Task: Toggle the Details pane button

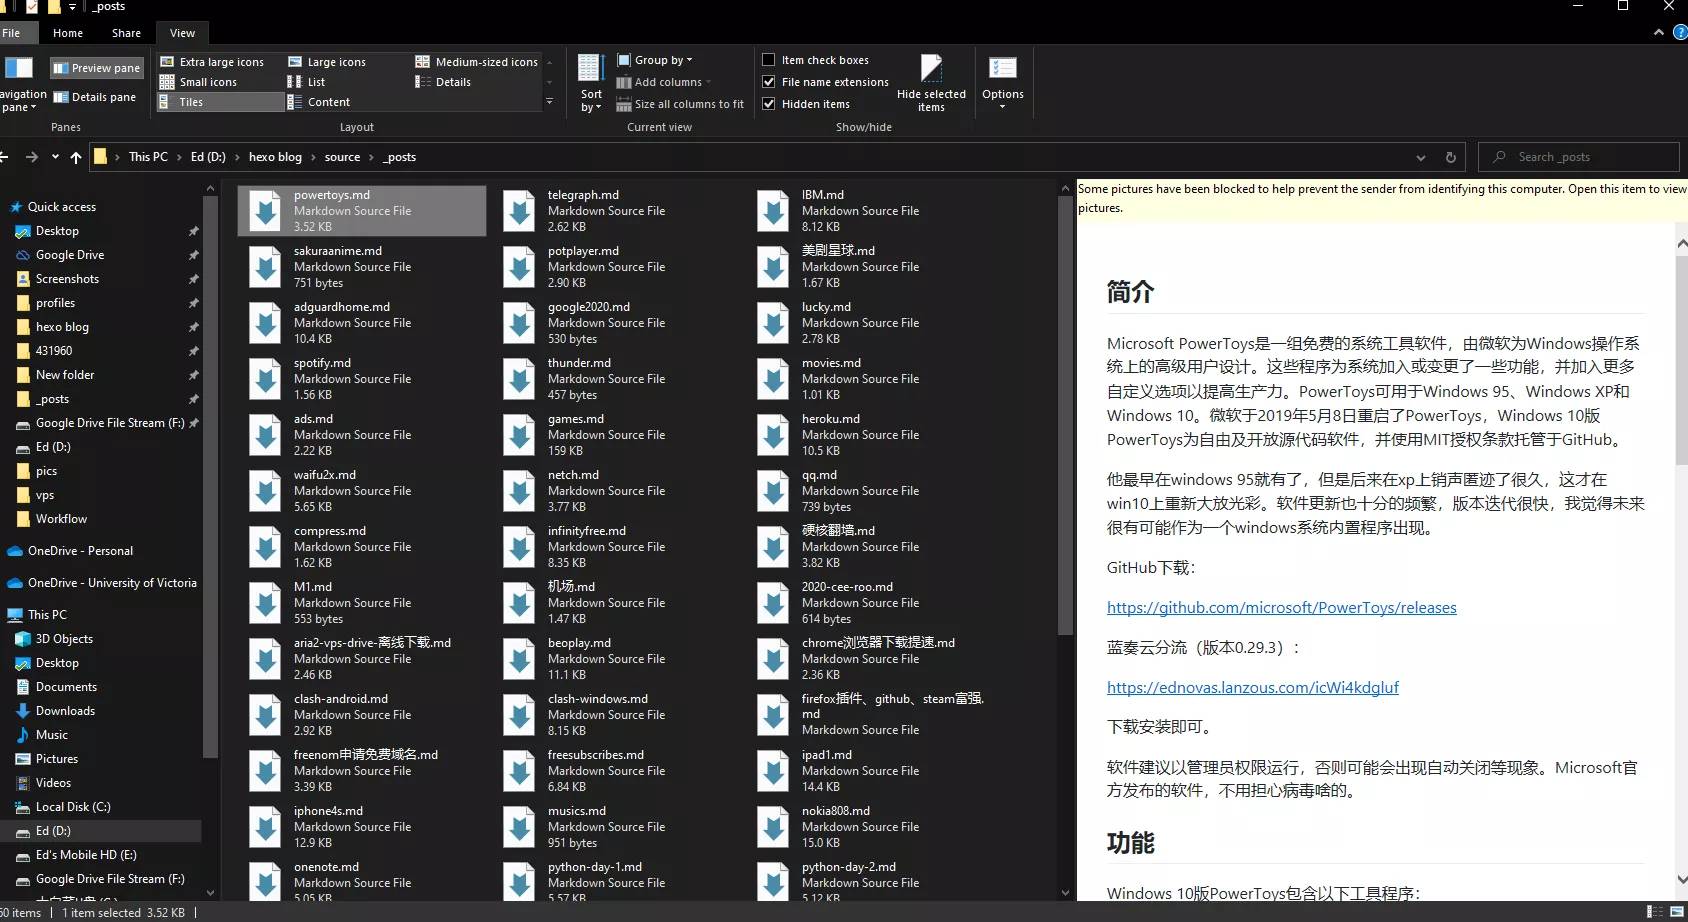Action: click(95, 97)
